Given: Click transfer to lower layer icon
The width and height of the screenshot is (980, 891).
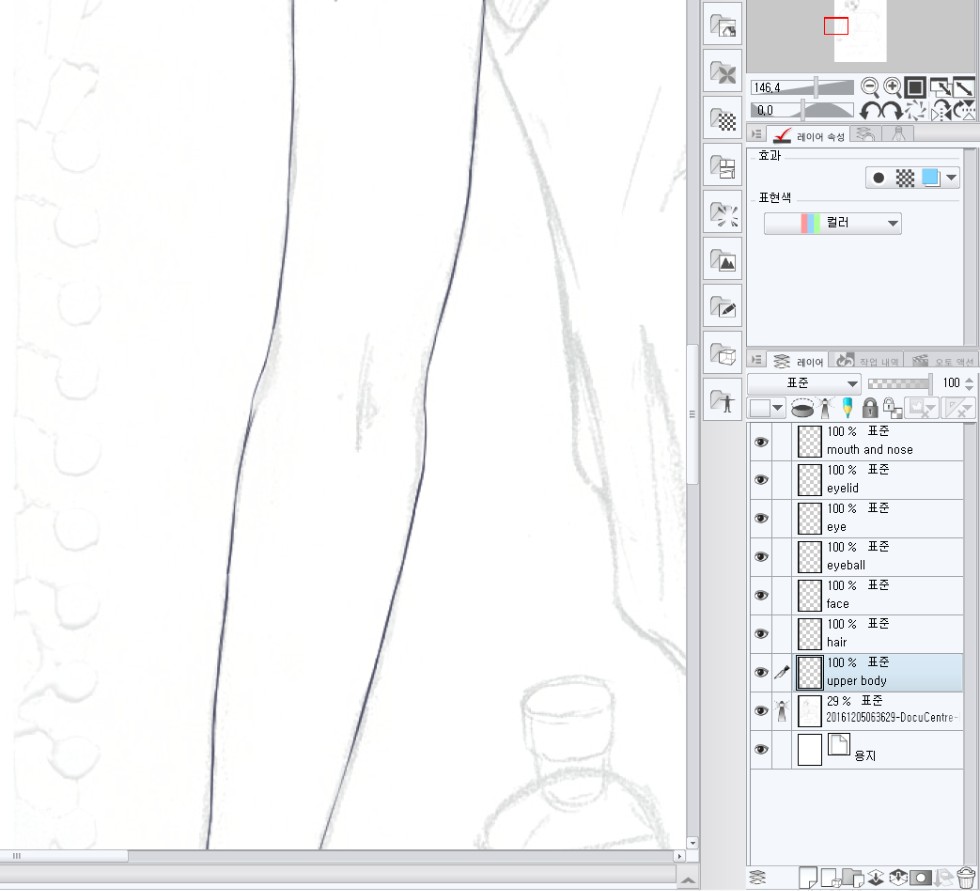Looking at the screenshot, I should tap(875, 877).
